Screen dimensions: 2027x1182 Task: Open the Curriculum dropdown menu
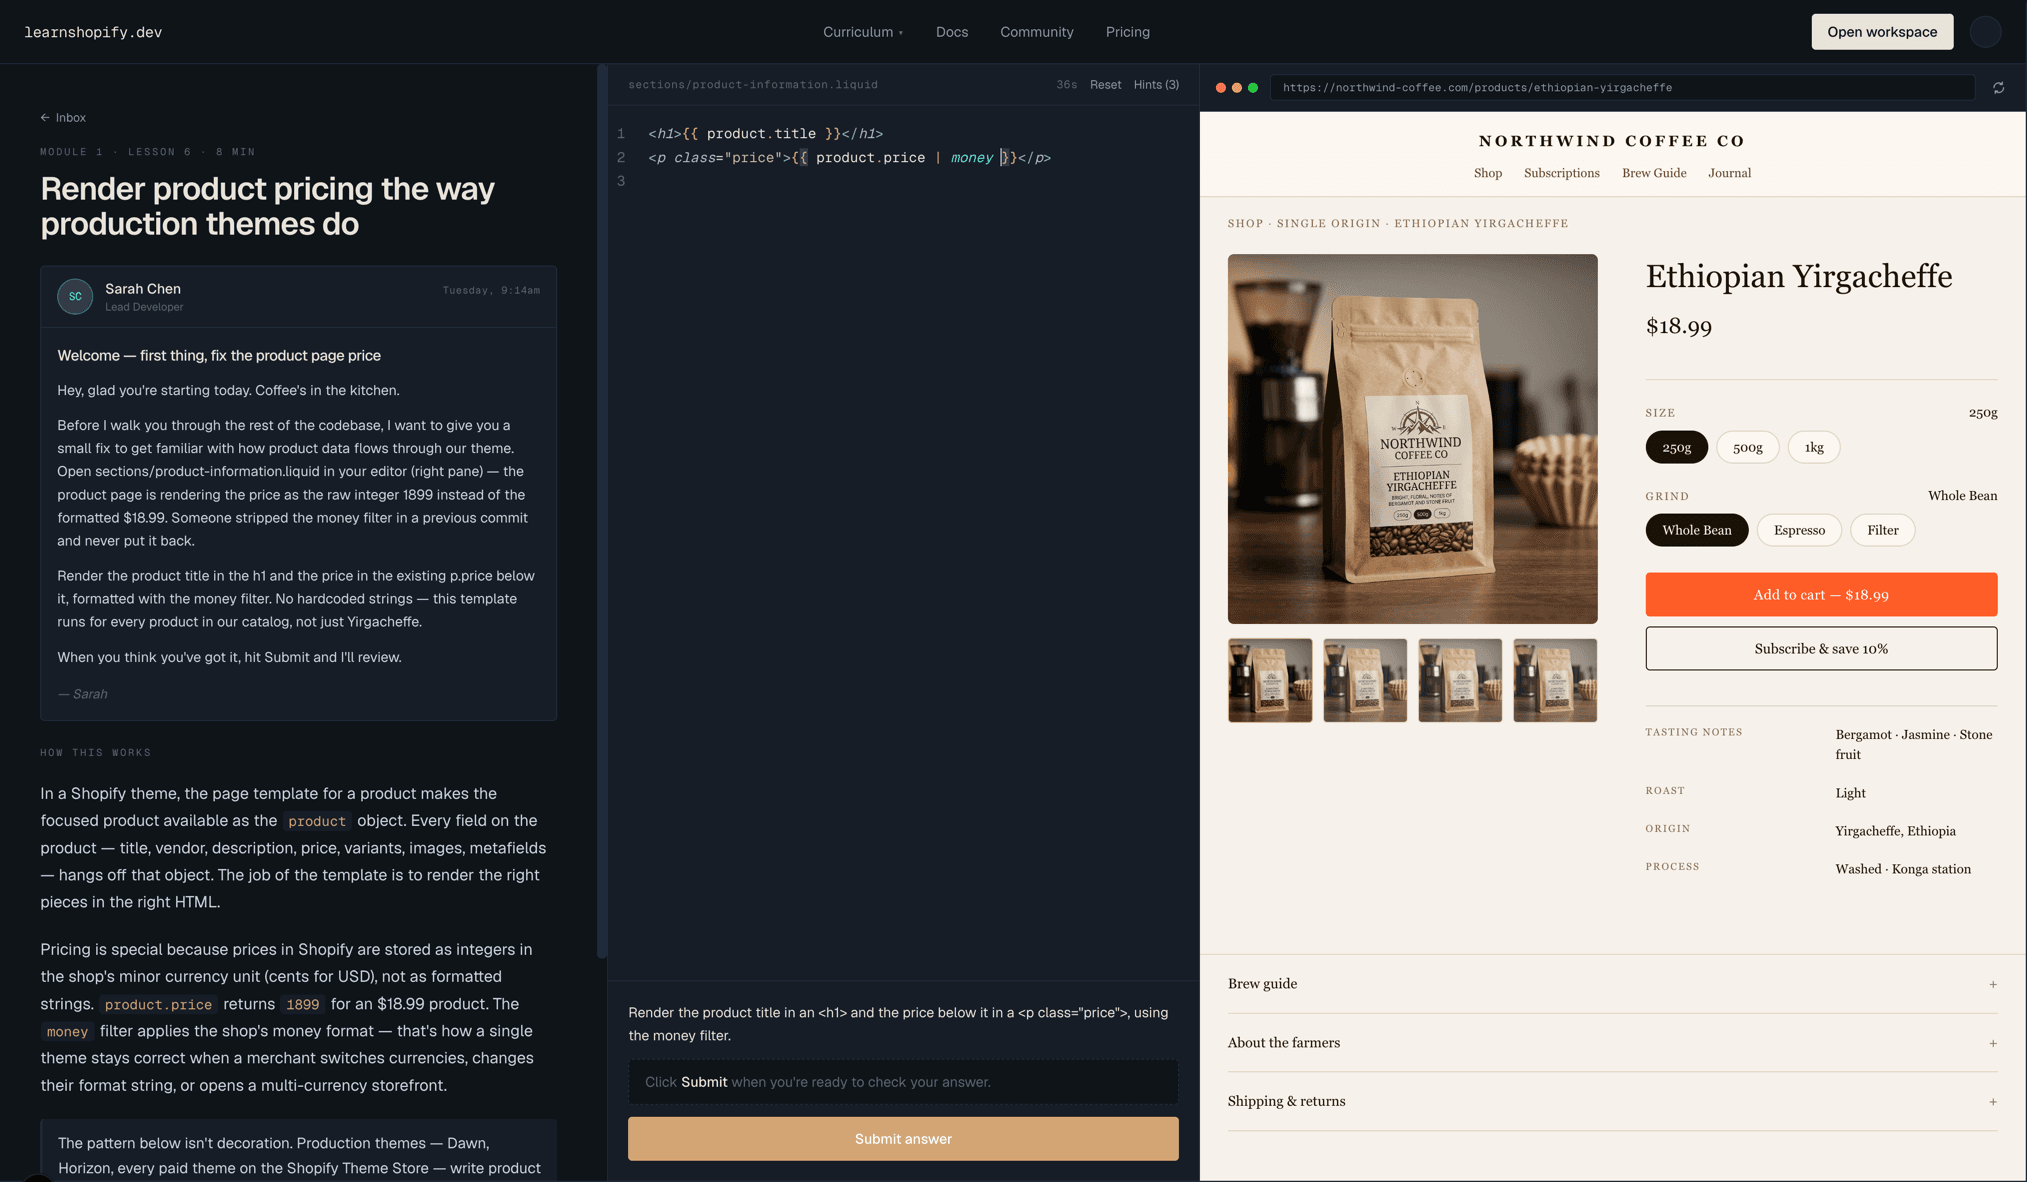(863, 32)
